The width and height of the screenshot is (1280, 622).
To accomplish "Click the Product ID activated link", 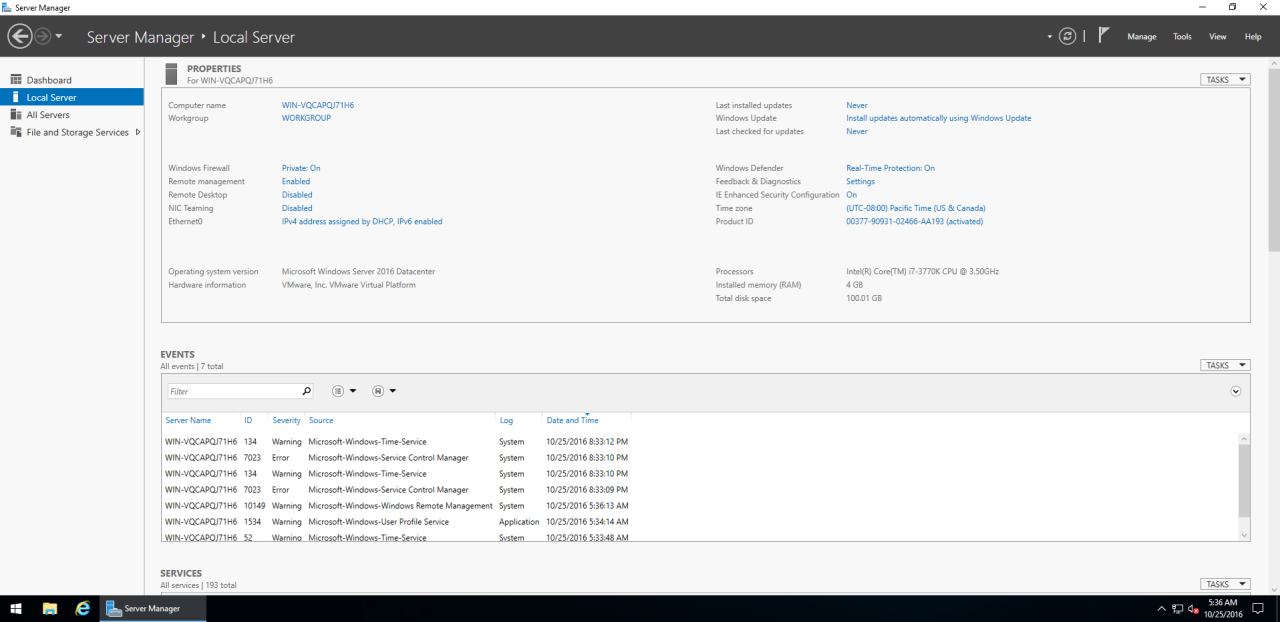I will tap(914, 221).
